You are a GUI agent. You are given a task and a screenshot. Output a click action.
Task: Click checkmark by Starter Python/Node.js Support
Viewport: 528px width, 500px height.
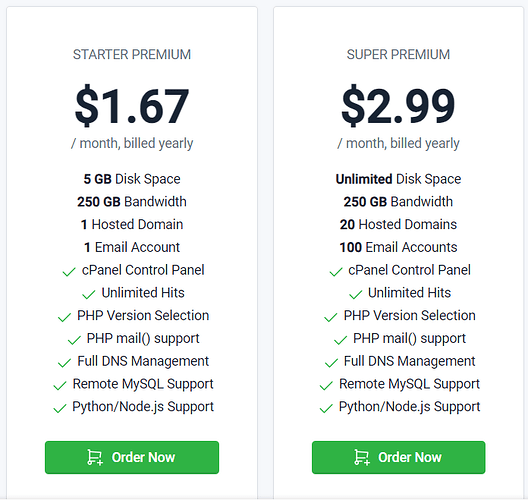tap(60, 408)
